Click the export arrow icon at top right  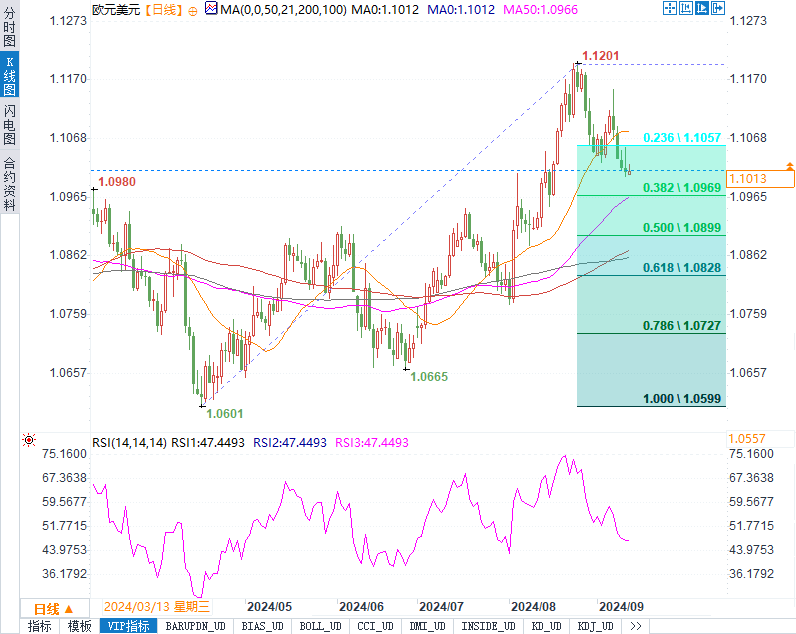coord(718,8)
